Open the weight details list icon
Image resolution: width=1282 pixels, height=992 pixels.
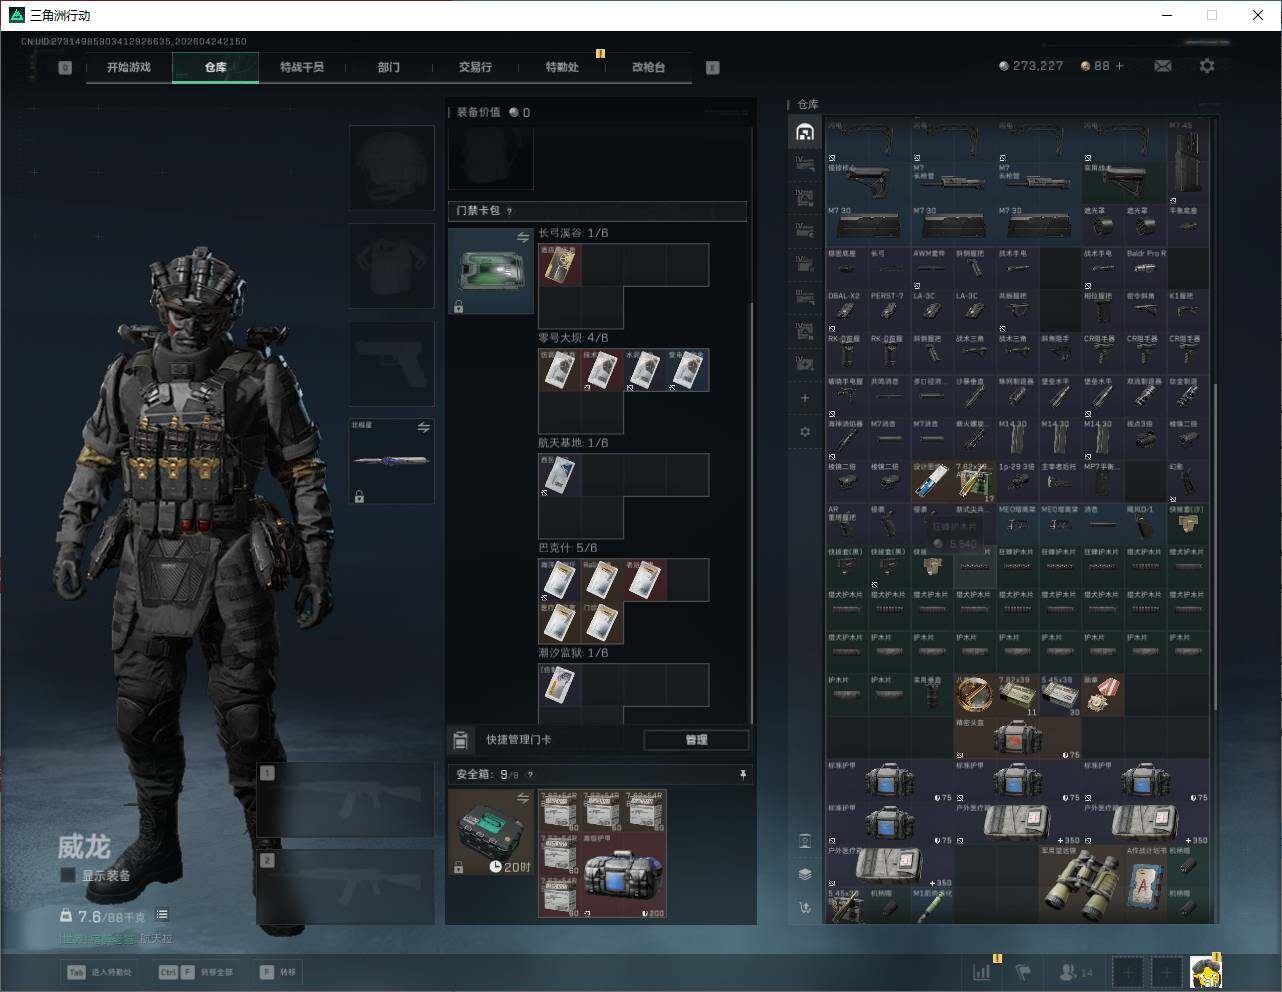[162, 915]
